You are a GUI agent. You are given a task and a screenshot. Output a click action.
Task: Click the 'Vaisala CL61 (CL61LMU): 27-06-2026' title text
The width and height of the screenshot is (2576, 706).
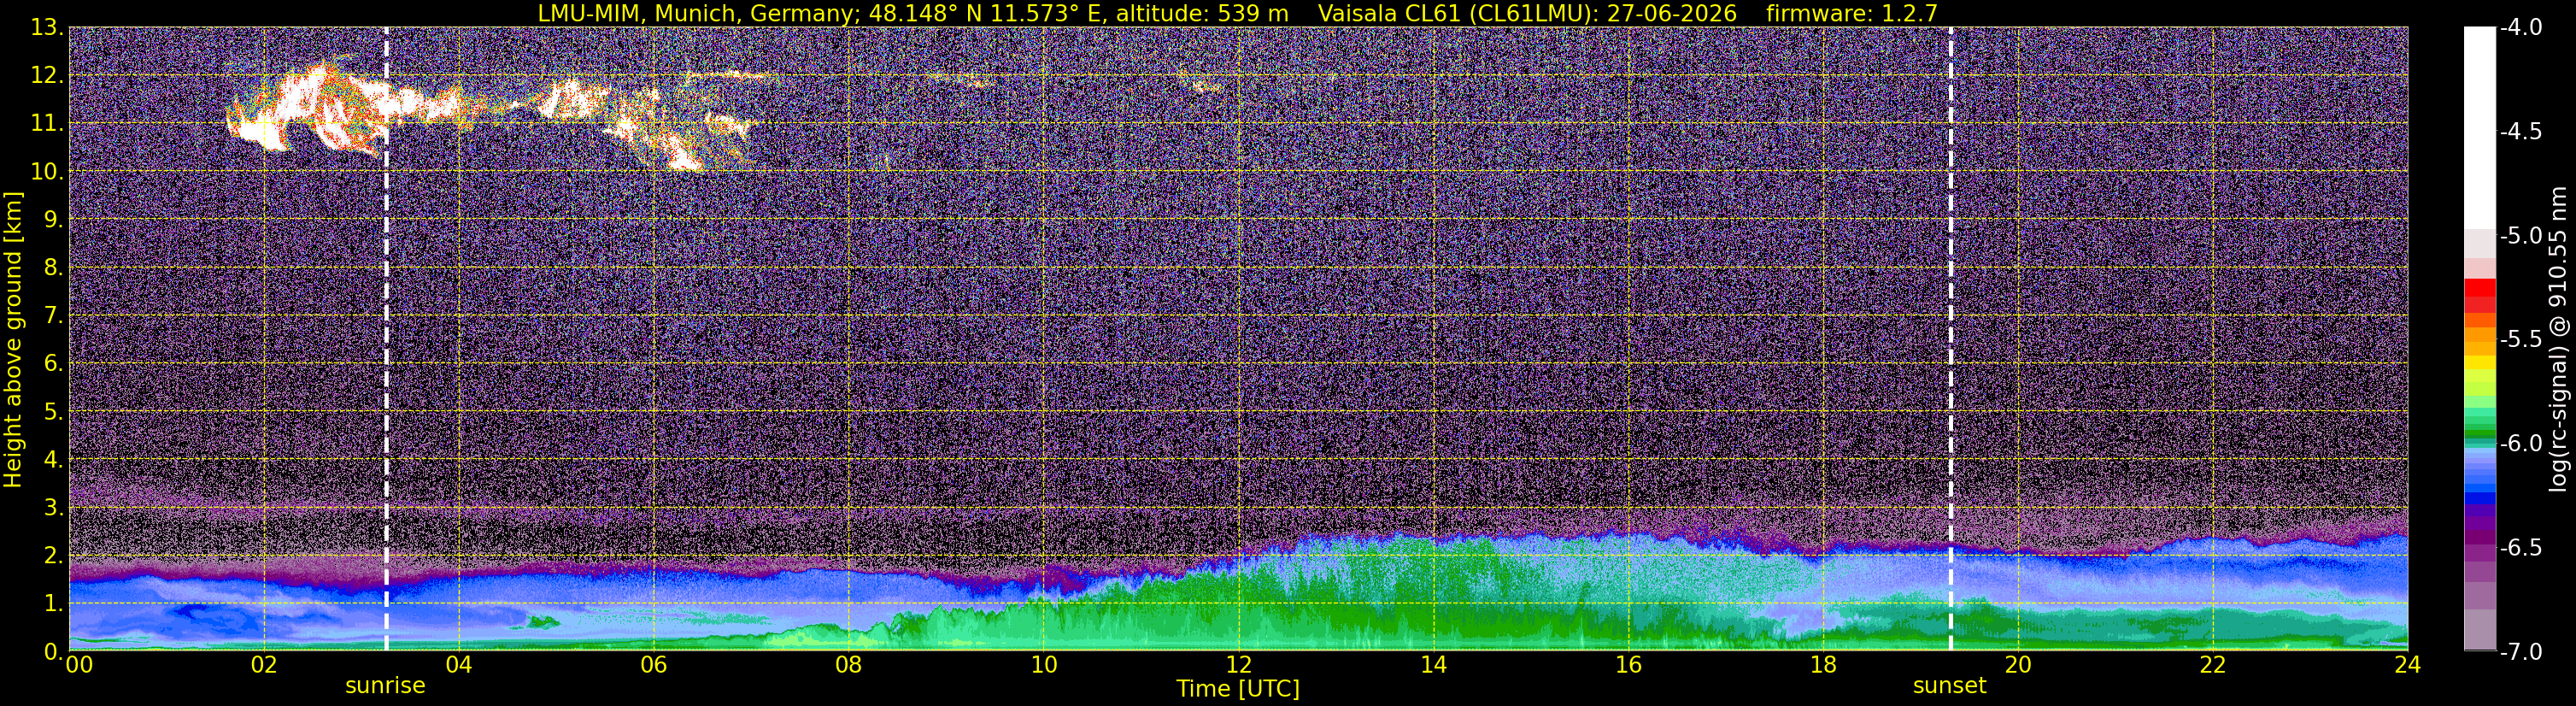click(1527, 13)
